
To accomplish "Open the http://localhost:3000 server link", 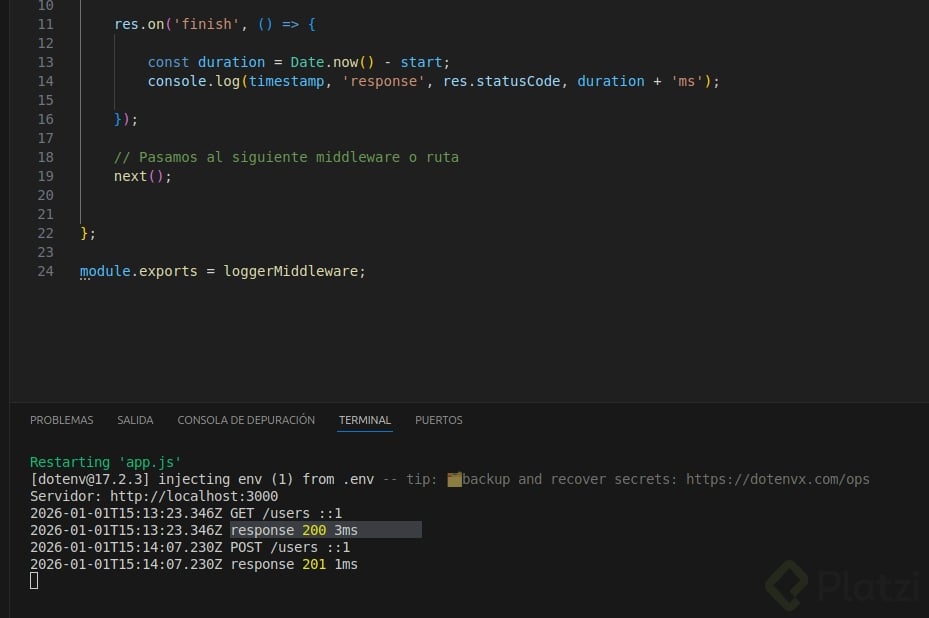I will tap(194, 496).
